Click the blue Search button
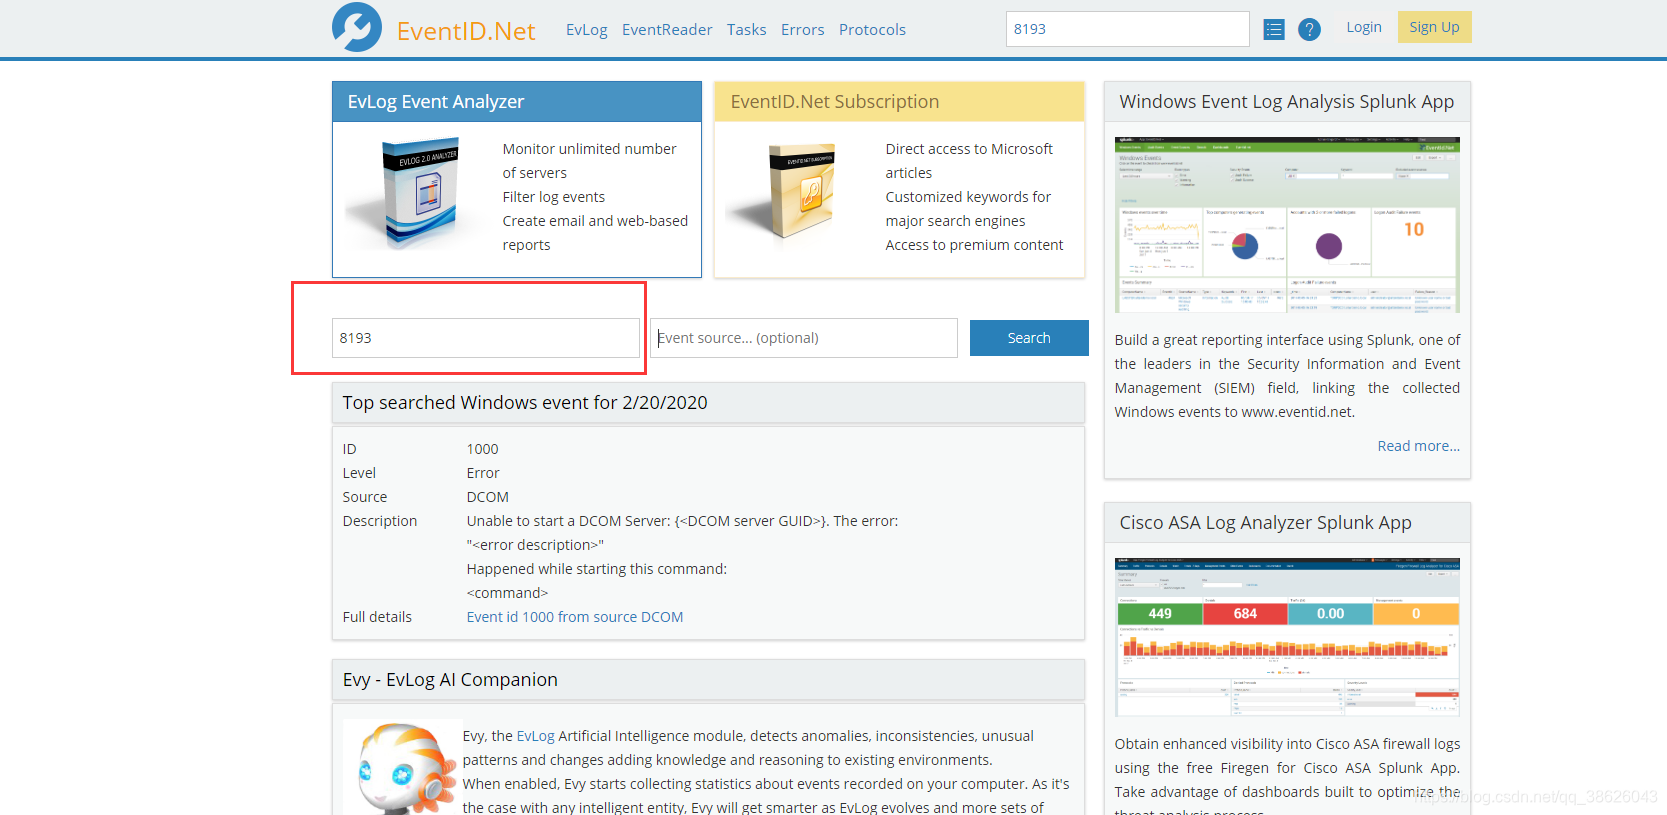1667x815 pixels. point(1029,338)
